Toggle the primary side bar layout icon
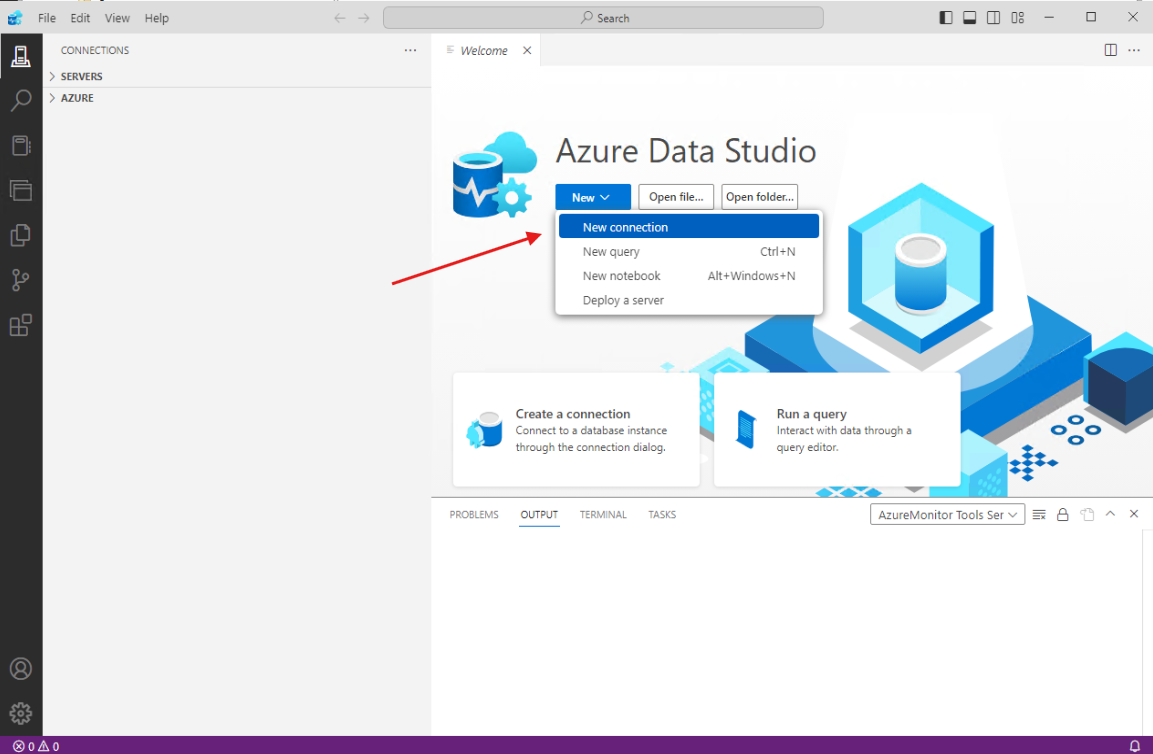This screenshot has height=754, width=1153. [946, 18]
